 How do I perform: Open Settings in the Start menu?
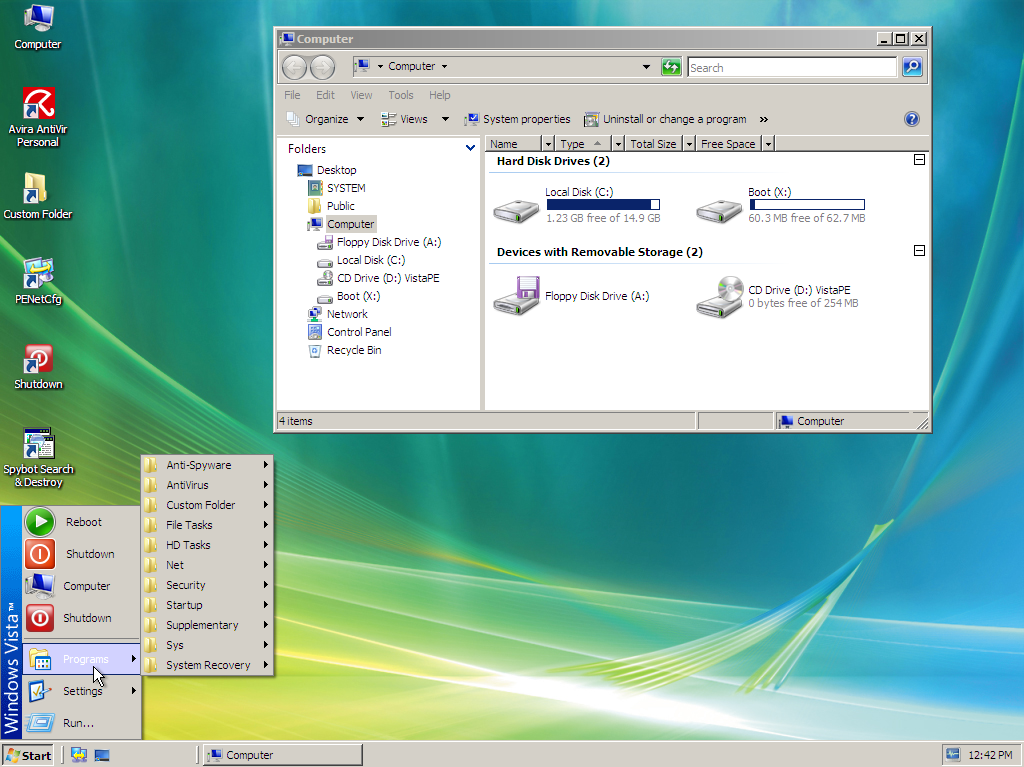82,691
